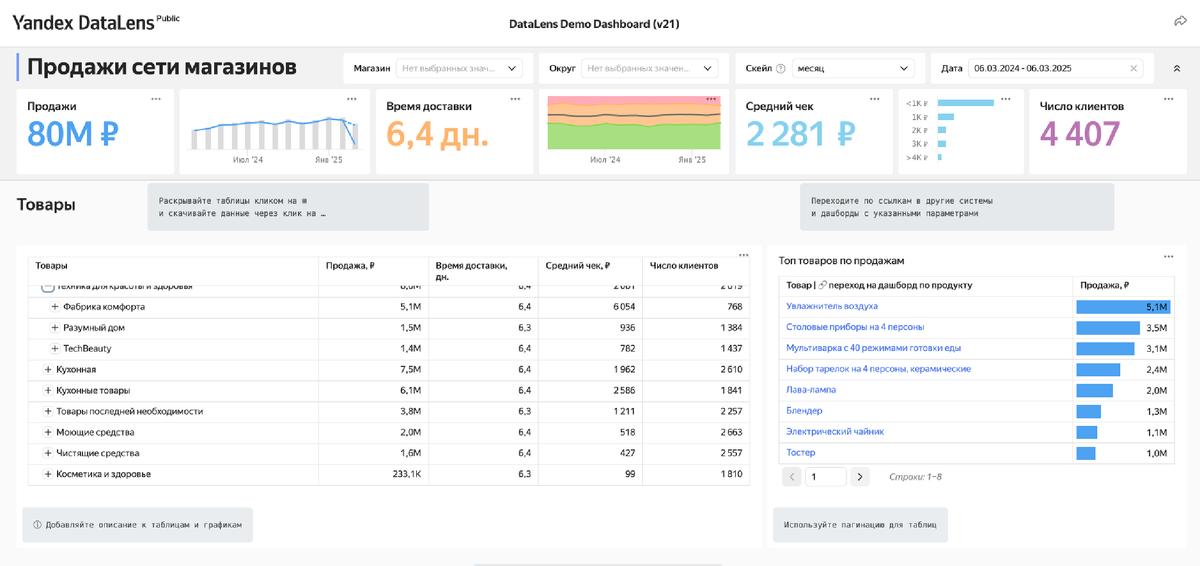Open the Скейл help question-mark icon
This screenshot has height=566, width=1200.
(x=781, y=68)
